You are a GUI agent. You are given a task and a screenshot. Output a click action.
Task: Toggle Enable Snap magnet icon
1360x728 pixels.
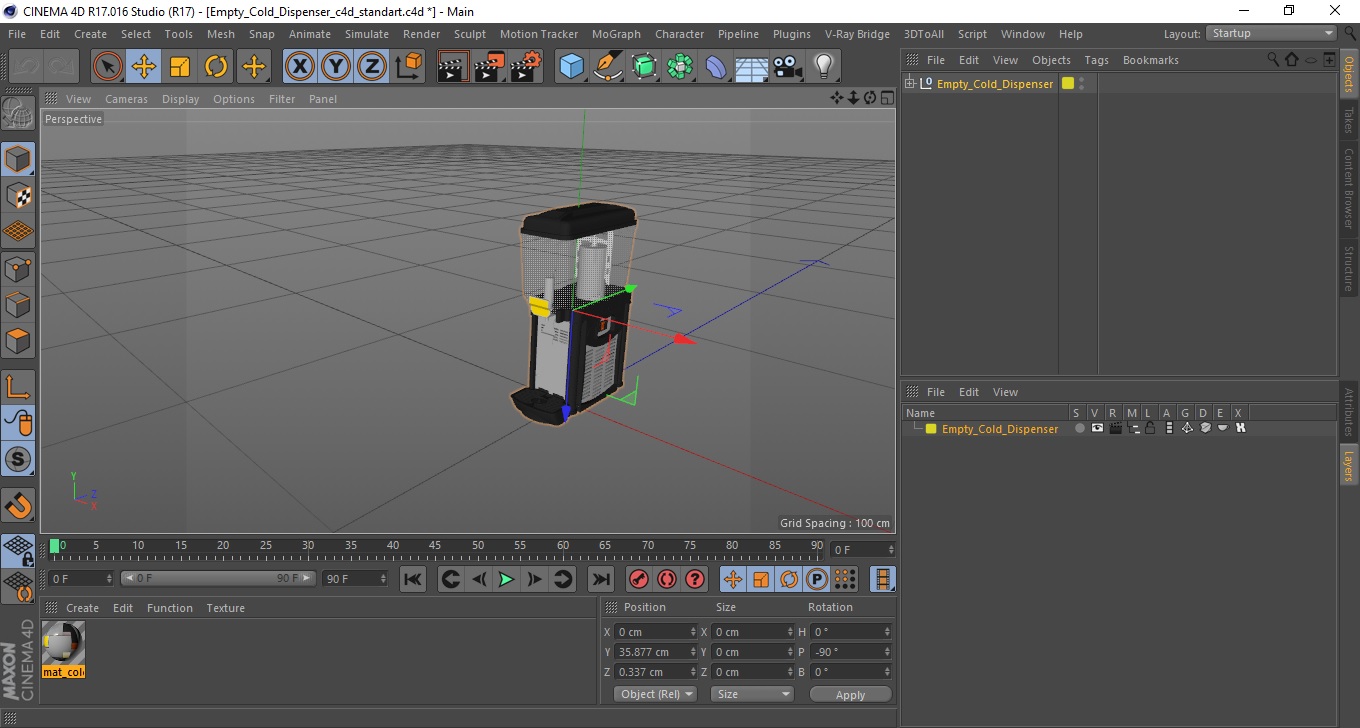click(x=18, y=505)
